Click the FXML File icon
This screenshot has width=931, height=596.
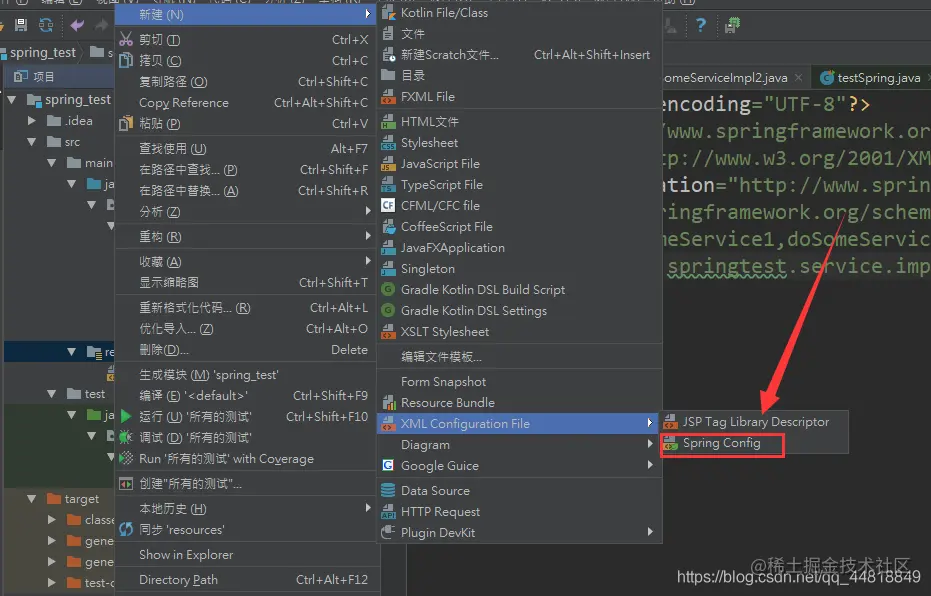point(388,96)
